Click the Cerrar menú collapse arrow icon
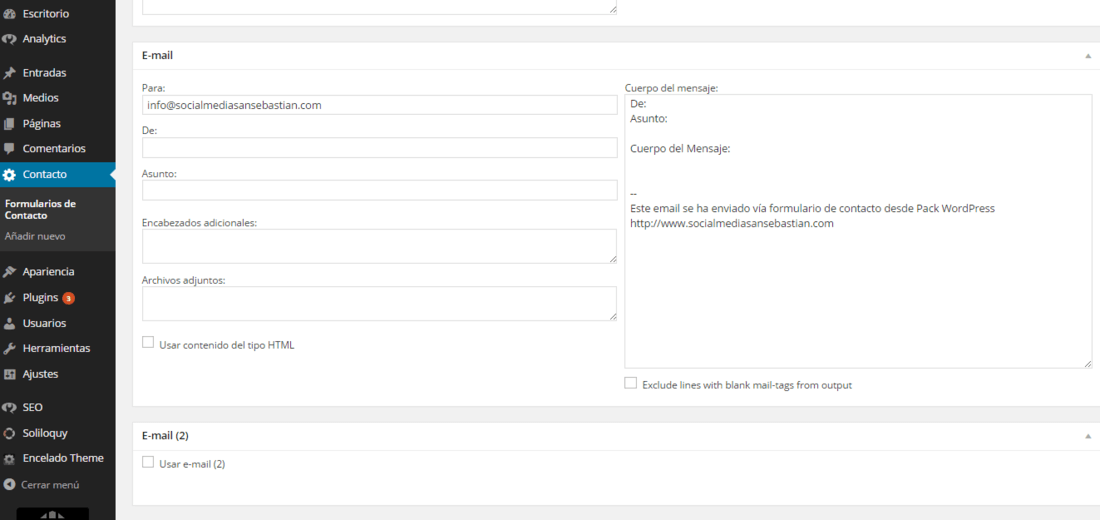This screenshot has width=1100, height=520. pos(9,484)
